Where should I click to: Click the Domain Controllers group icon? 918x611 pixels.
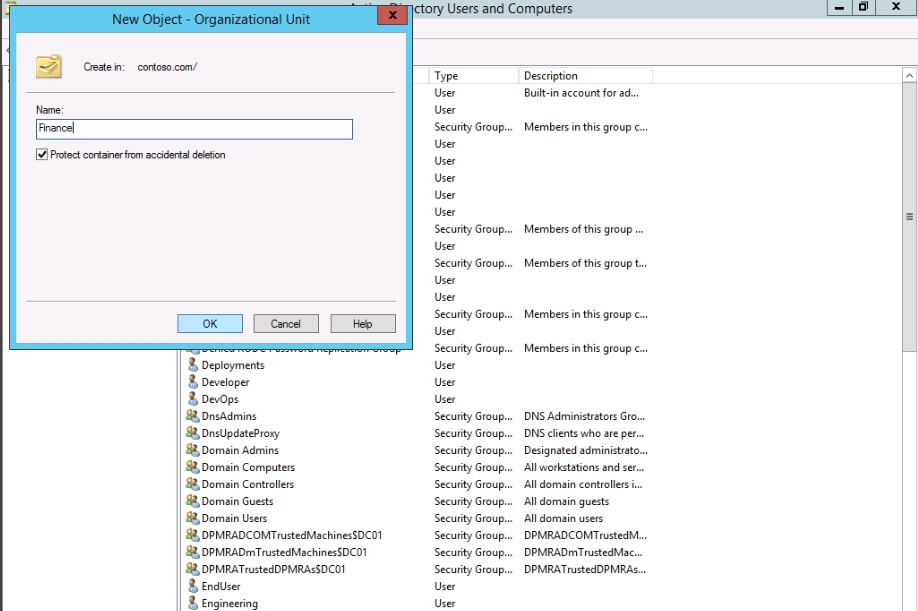point(193,484)
